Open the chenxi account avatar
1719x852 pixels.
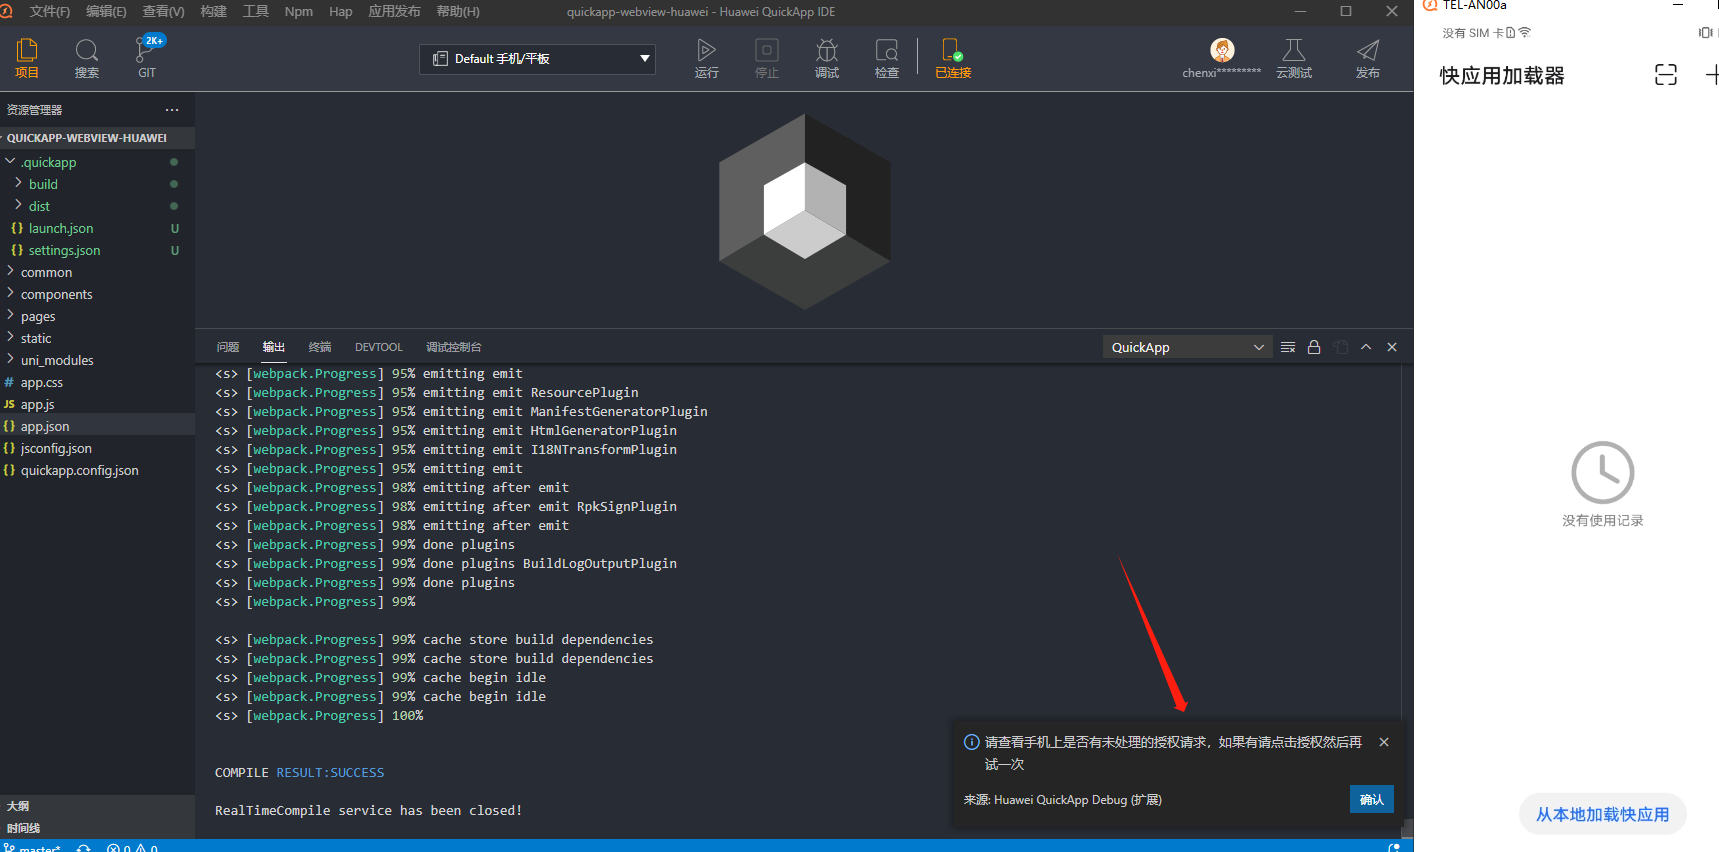pyautogui.click(x=1222, y=50)
